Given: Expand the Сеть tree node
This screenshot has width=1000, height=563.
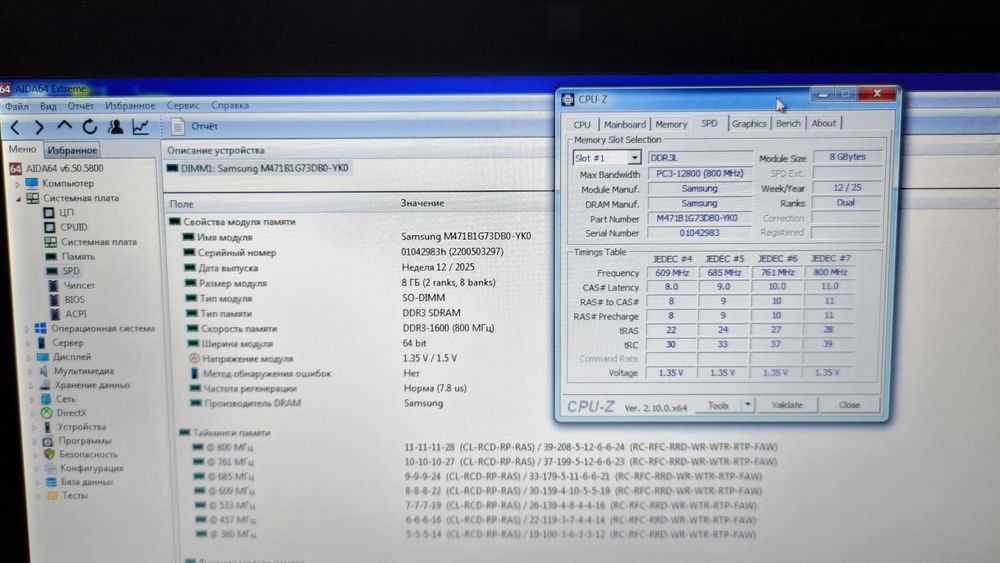Looking at the screenshot, I should coord(33,399).
